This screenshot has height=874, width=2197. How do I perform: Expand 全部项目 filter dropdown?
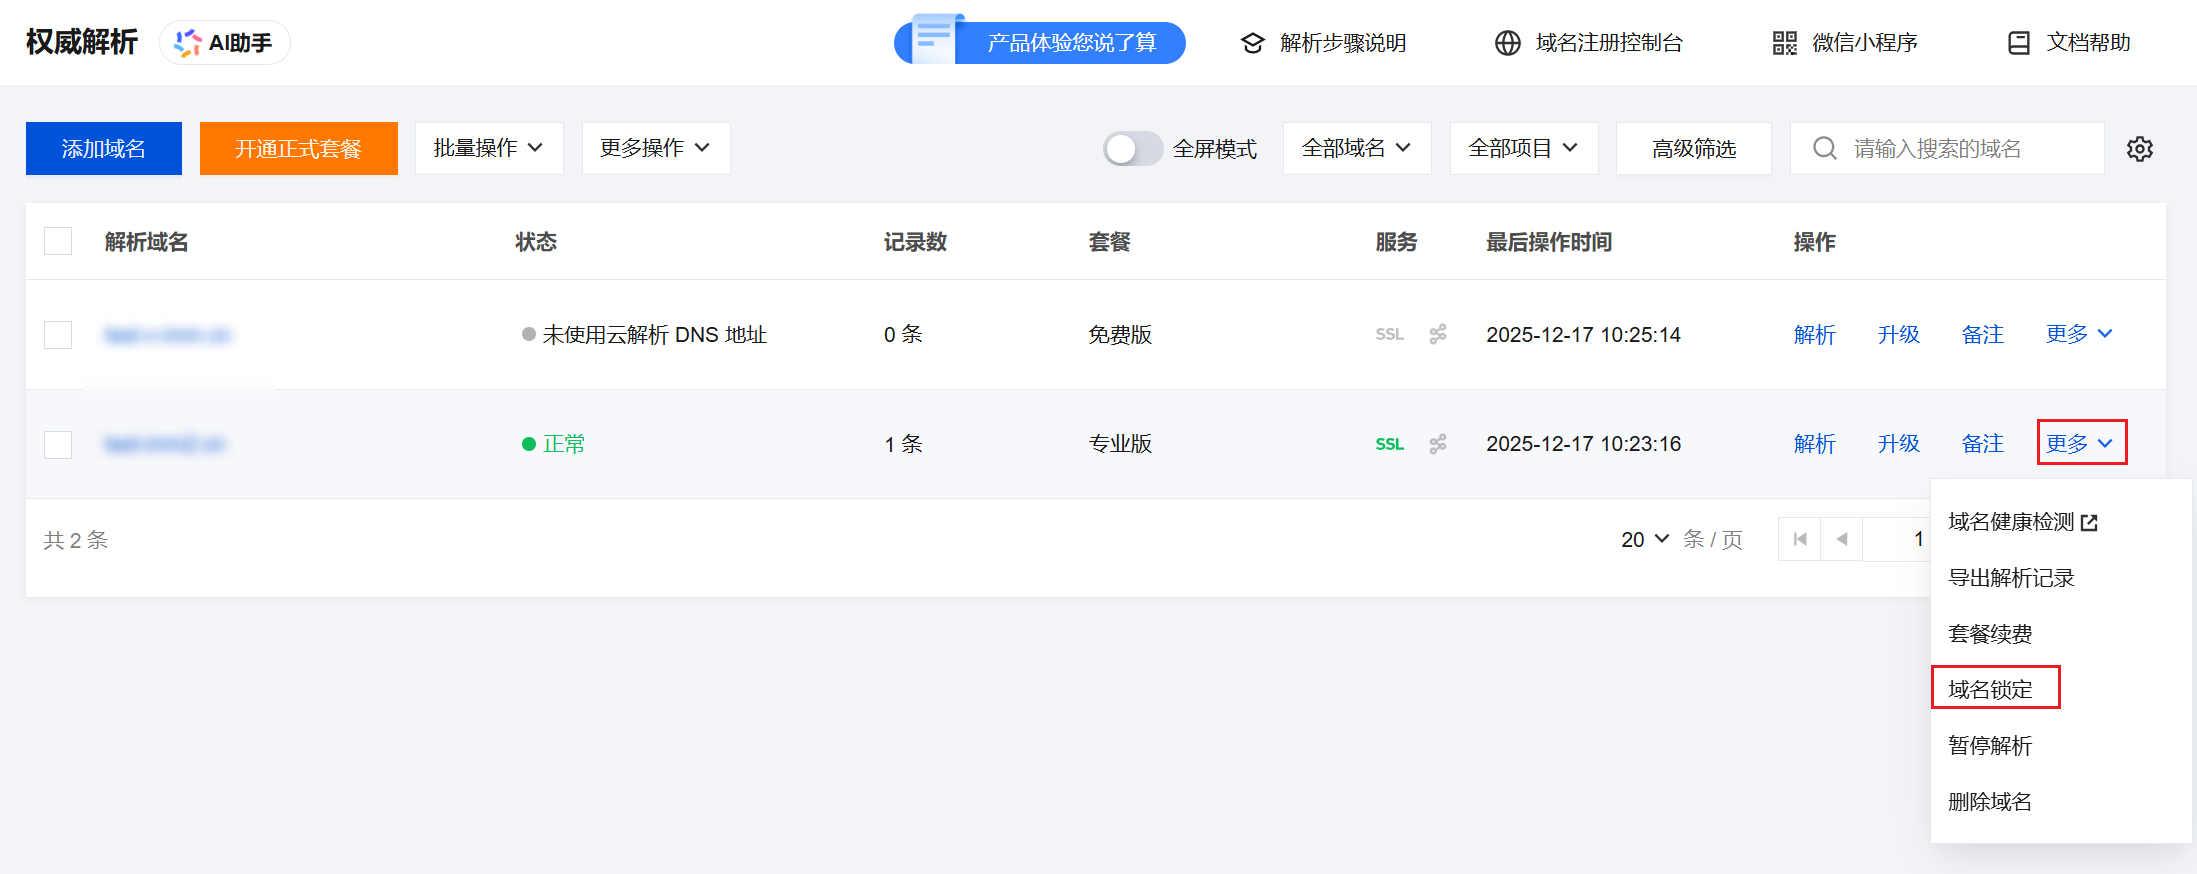(x=1524, y=149)
